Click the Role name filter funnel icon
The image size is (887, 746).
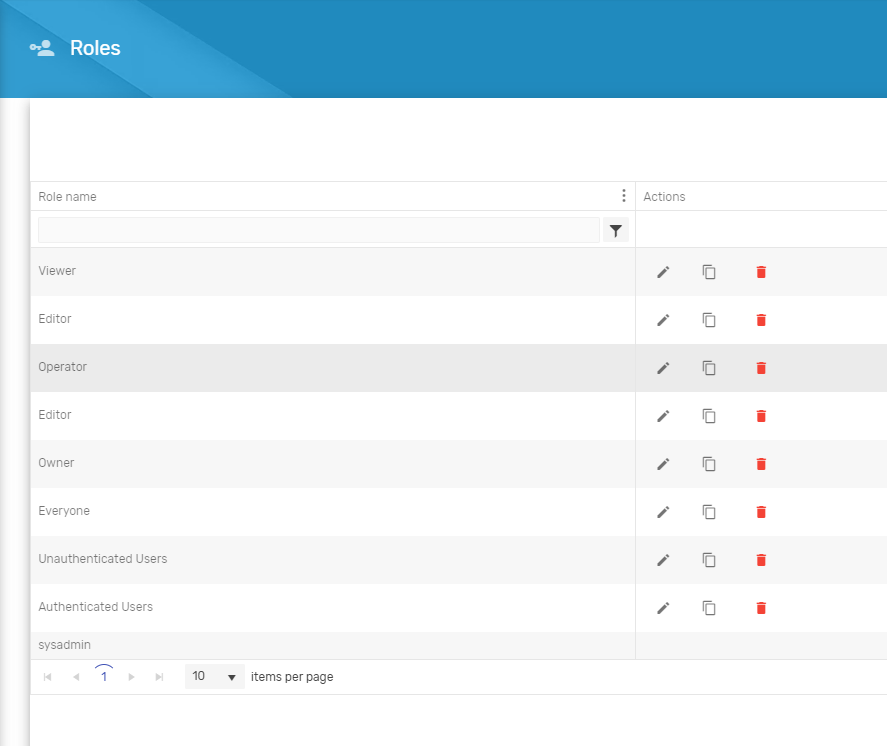(615, 230)
